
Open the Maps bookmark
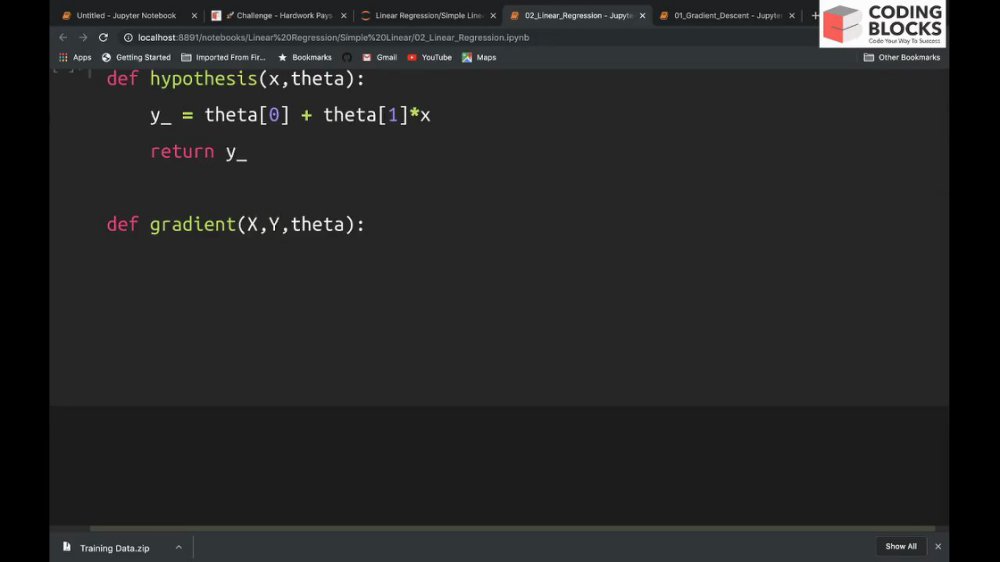point(479,57)
